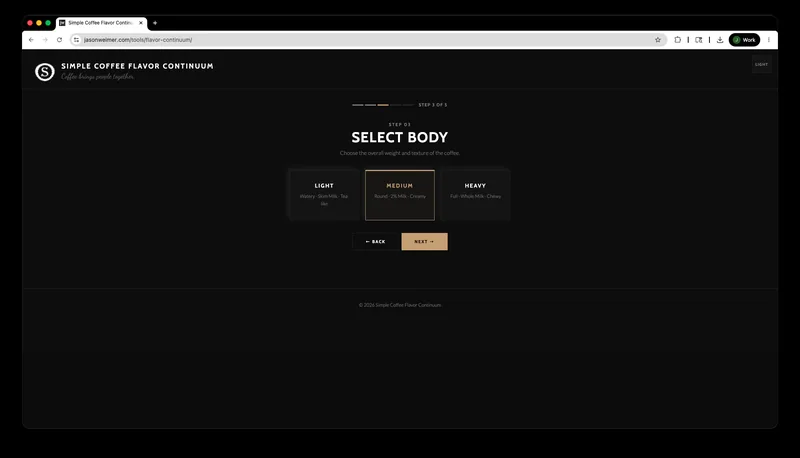Image resolution: width=800 pixels, height=458 pixels.
Task: Select the Light body card
Action: pos(324,195)
